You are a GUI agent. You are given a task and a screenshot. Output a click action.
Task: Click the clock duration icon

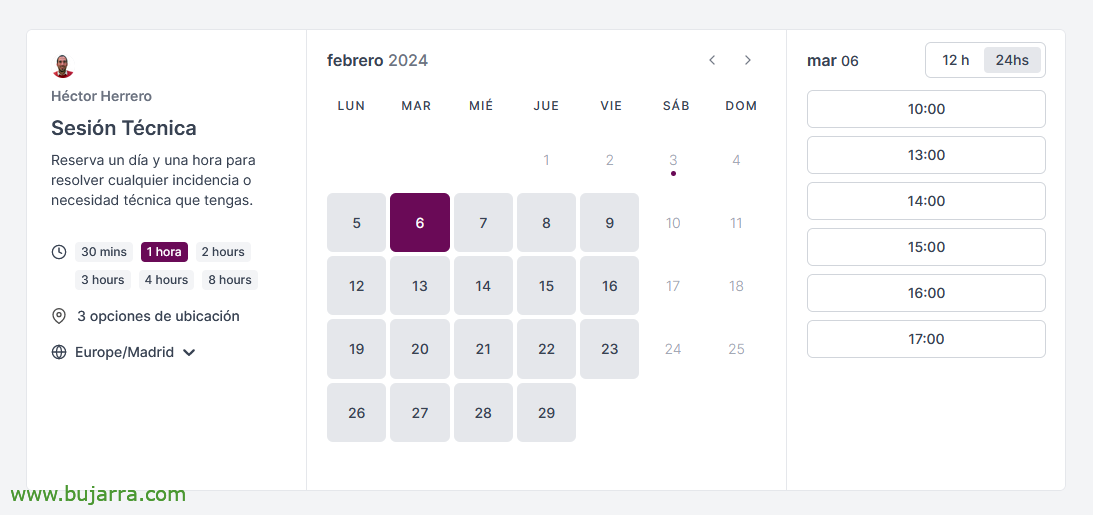click(x=59, y=252)
